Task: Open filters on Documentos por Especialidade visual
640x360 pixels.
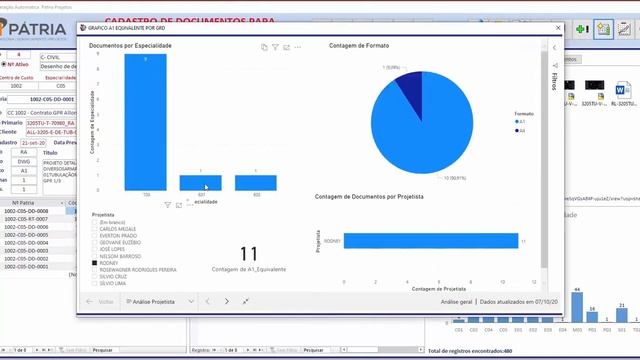Action: (x=276, y=47)
